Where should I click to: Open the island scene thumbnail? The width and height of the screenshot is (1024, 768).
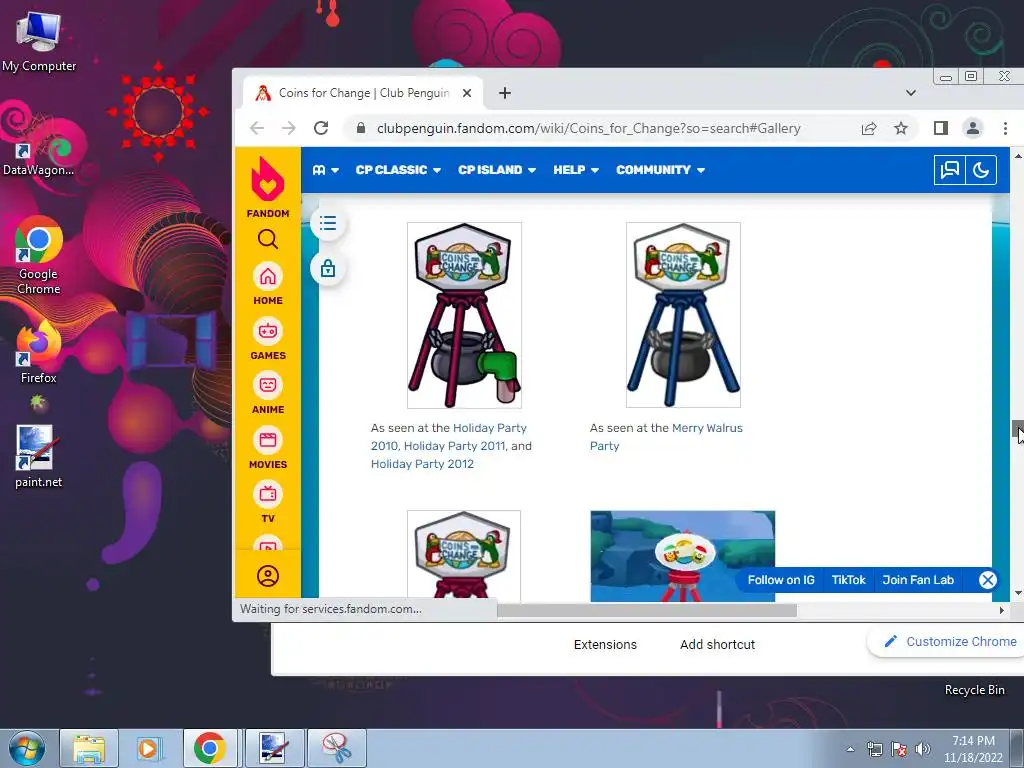[x=682, y=556]
